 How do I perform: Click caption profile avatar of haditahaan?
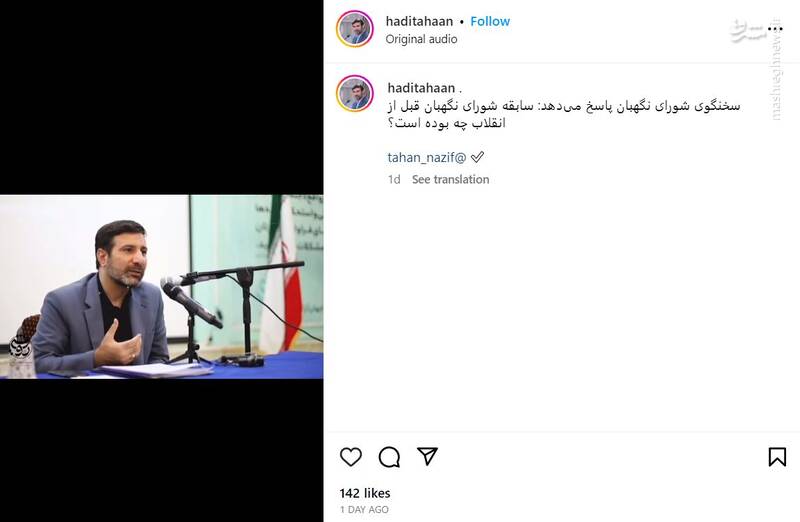(x=355, y=93)
